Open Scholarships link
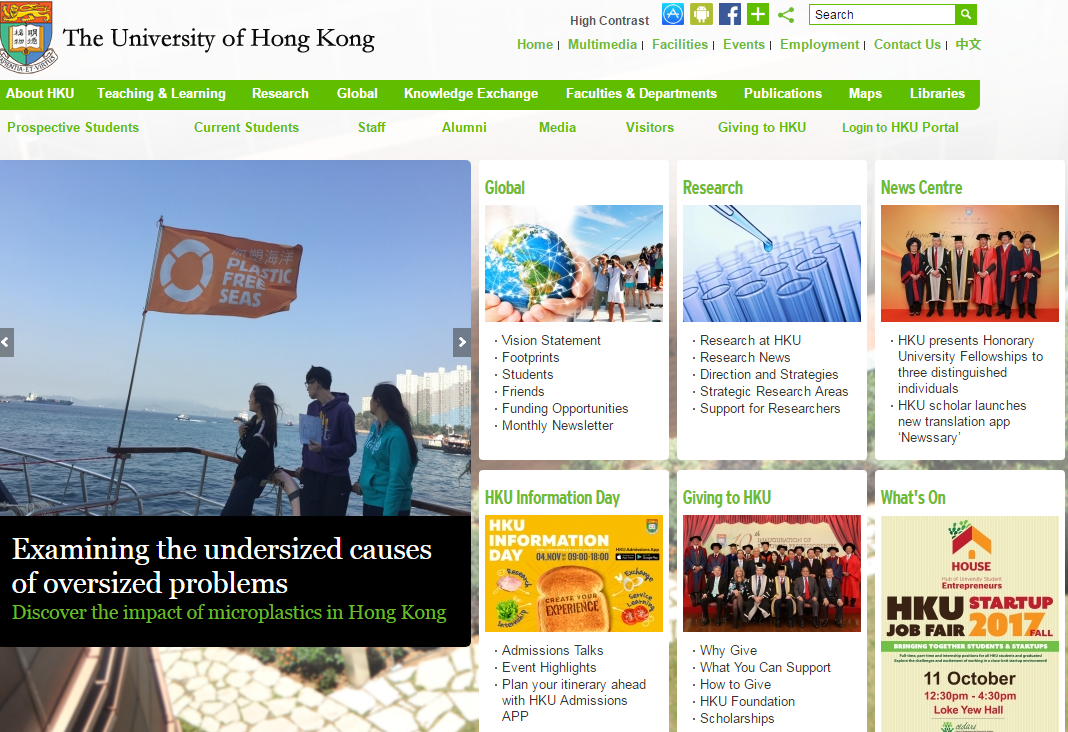1068x732 pixels. (737, 718)
